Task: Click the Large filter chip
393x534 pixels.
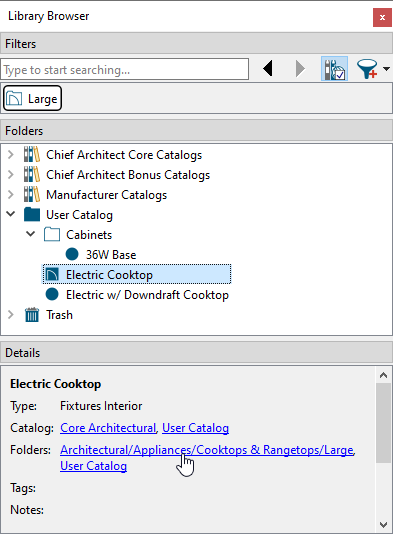Action: pyautogui.click(x=33, y=98)
